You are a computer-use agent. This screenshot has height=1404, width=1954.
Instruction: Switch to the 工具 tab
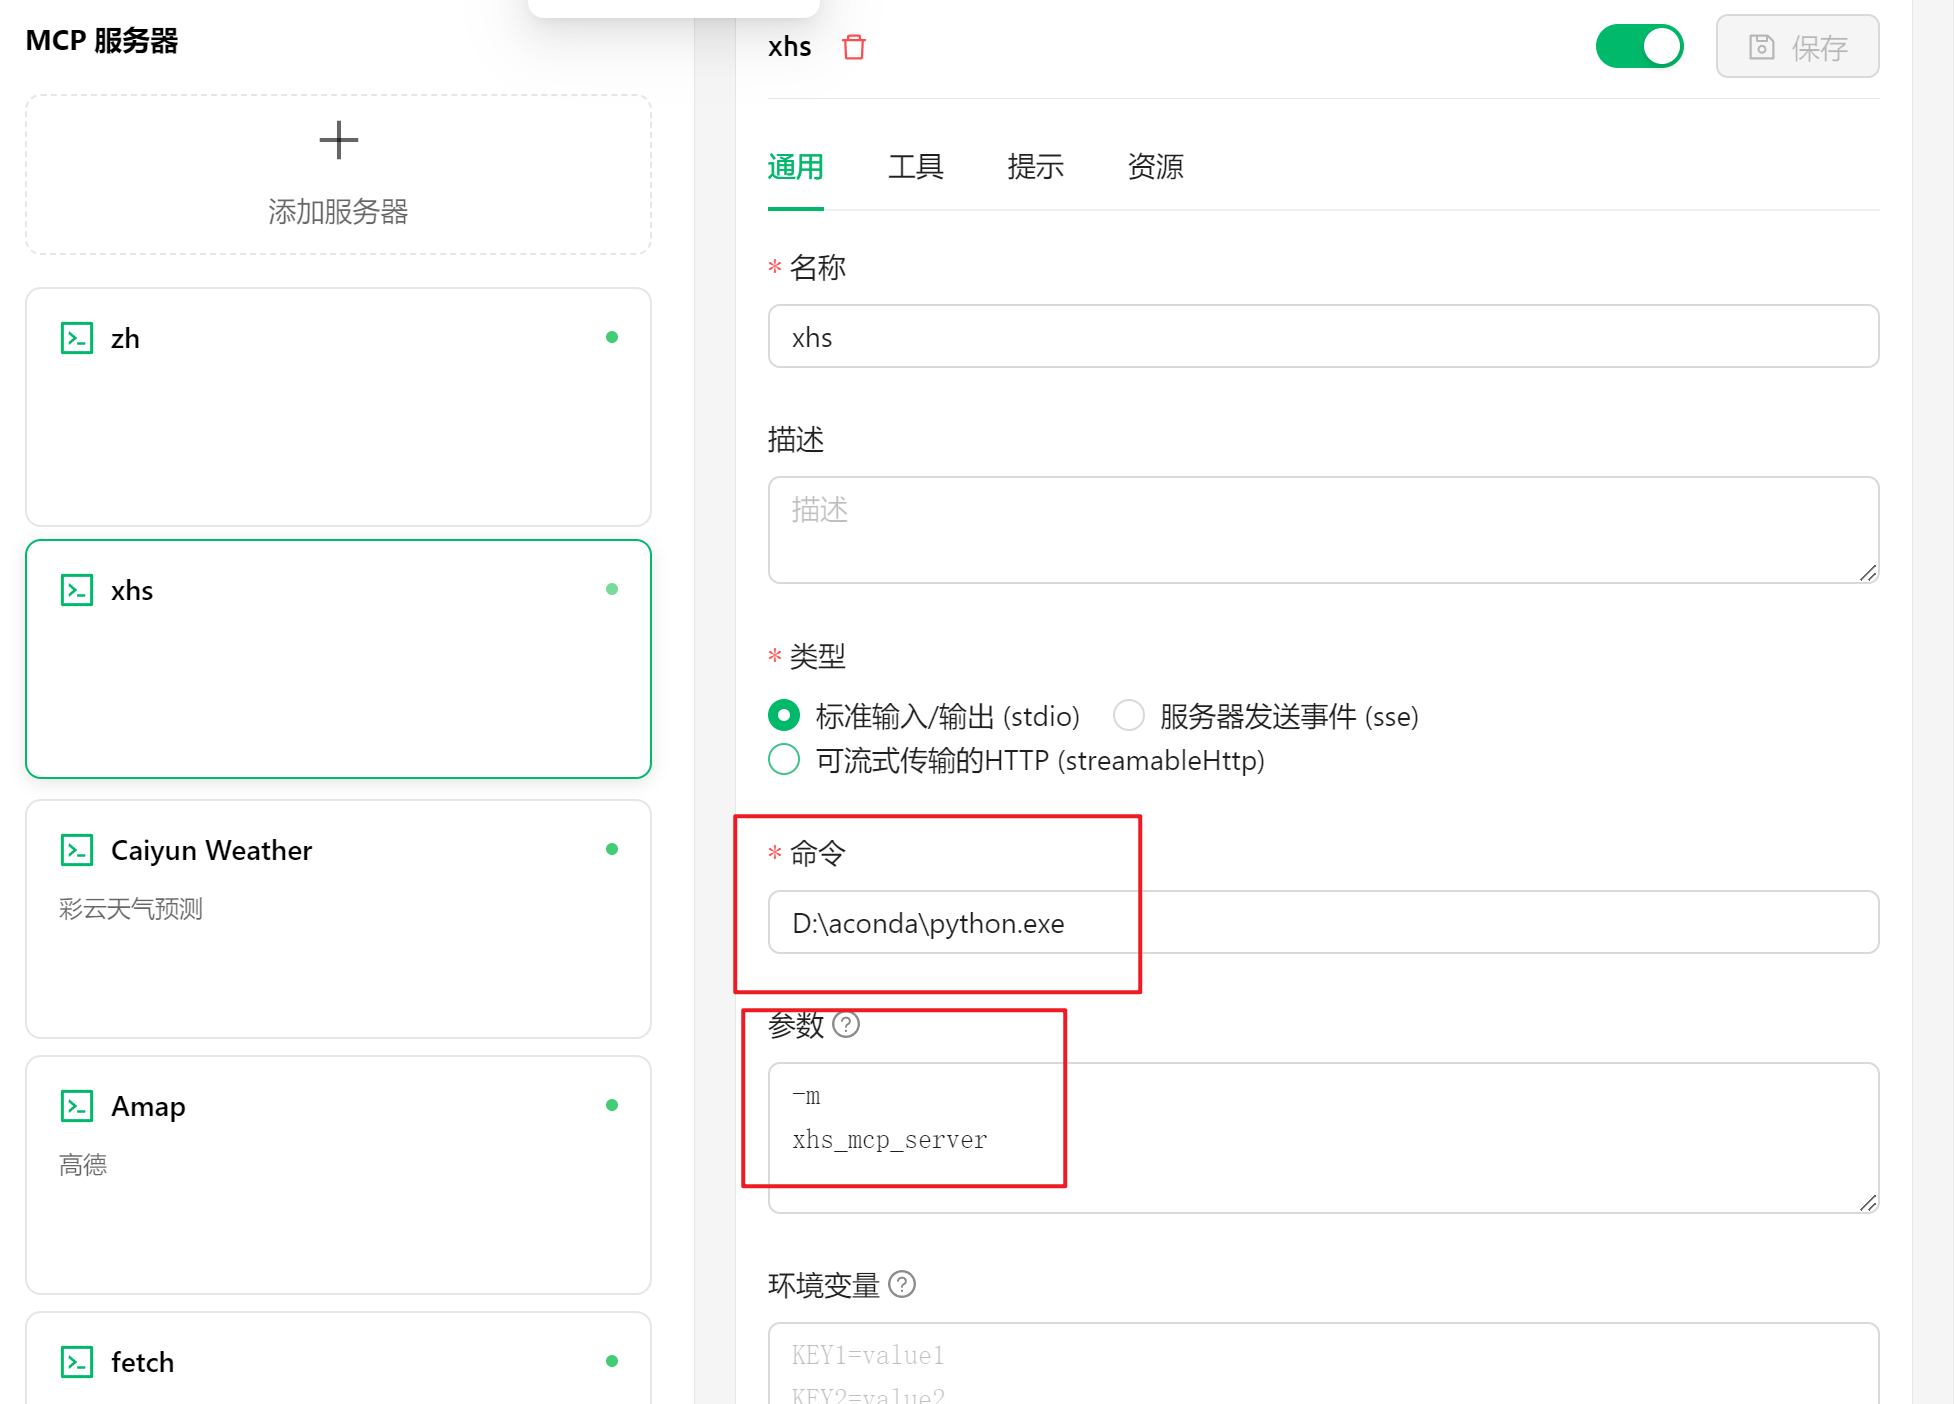tap(915, 167)
